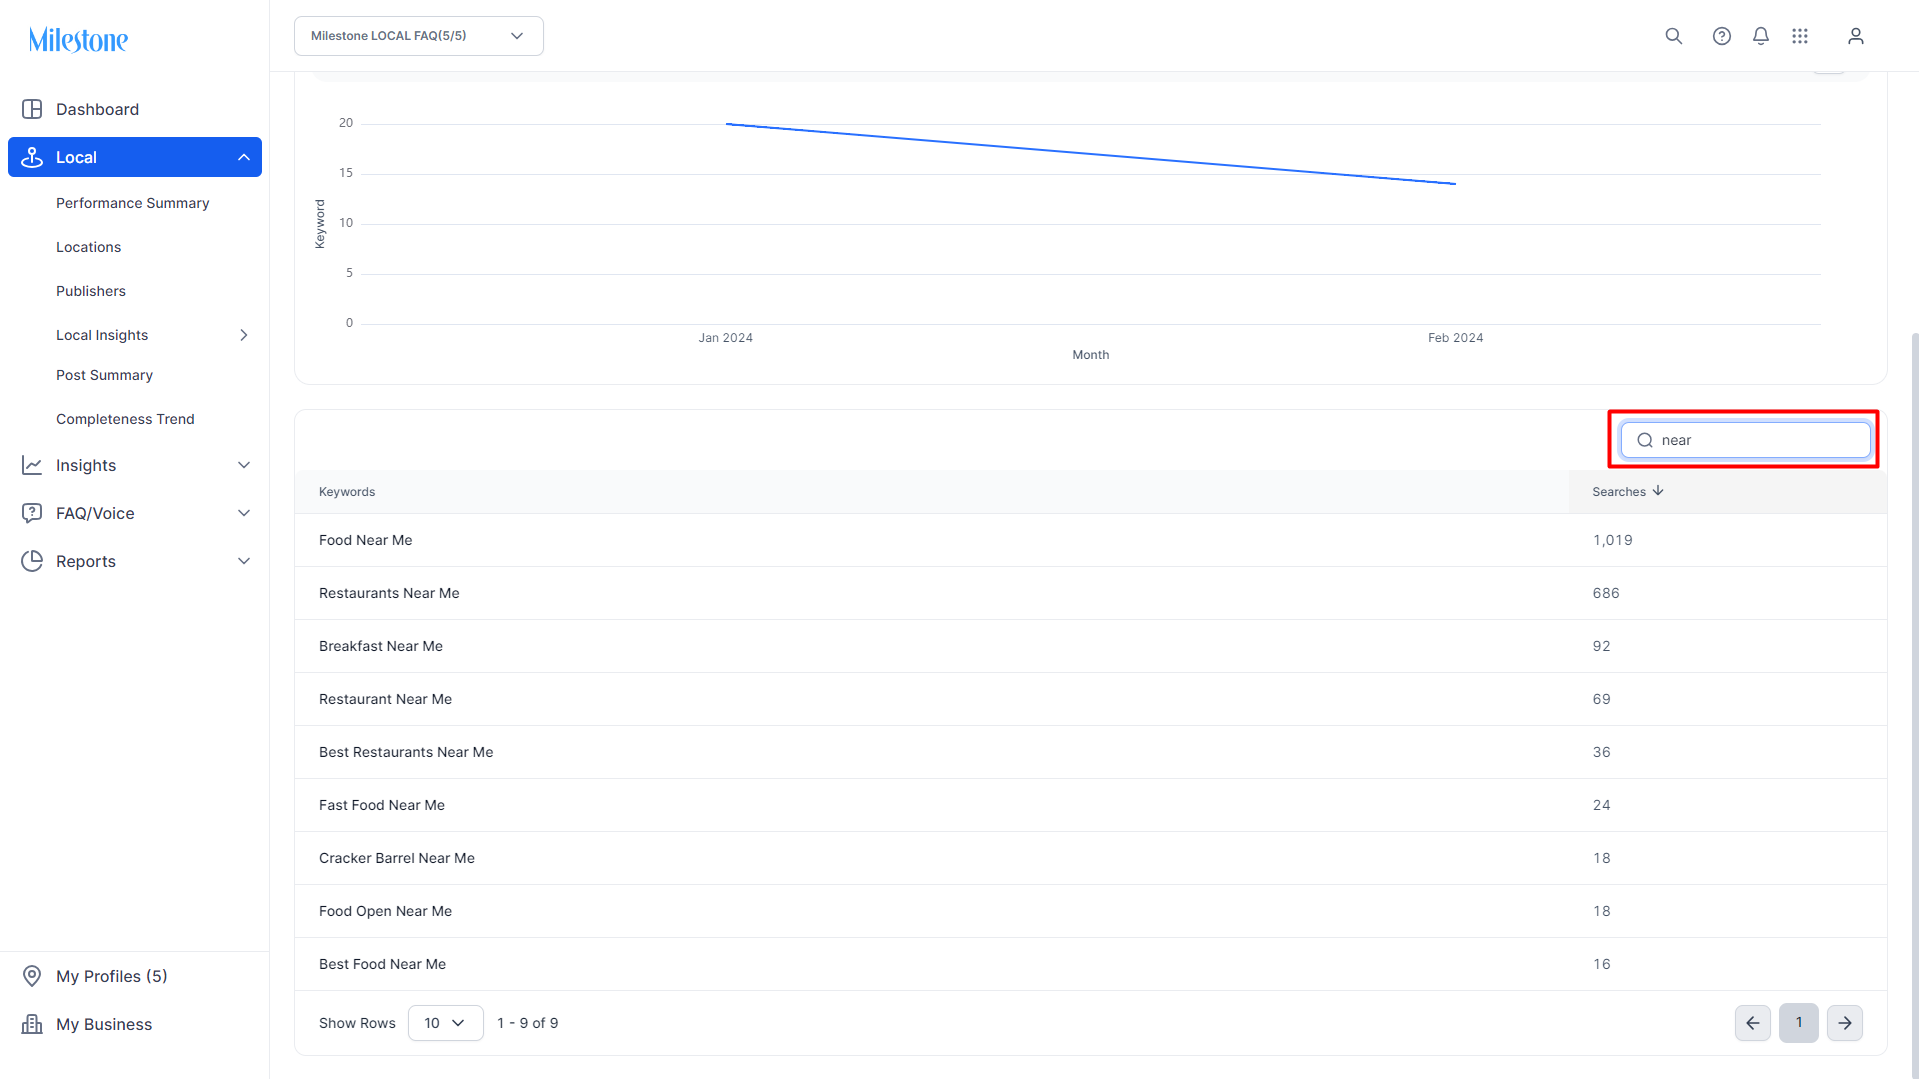Open Publishers in sidebar
The height and width of the screenshot is (1079, 1919).
coord(91,291)
